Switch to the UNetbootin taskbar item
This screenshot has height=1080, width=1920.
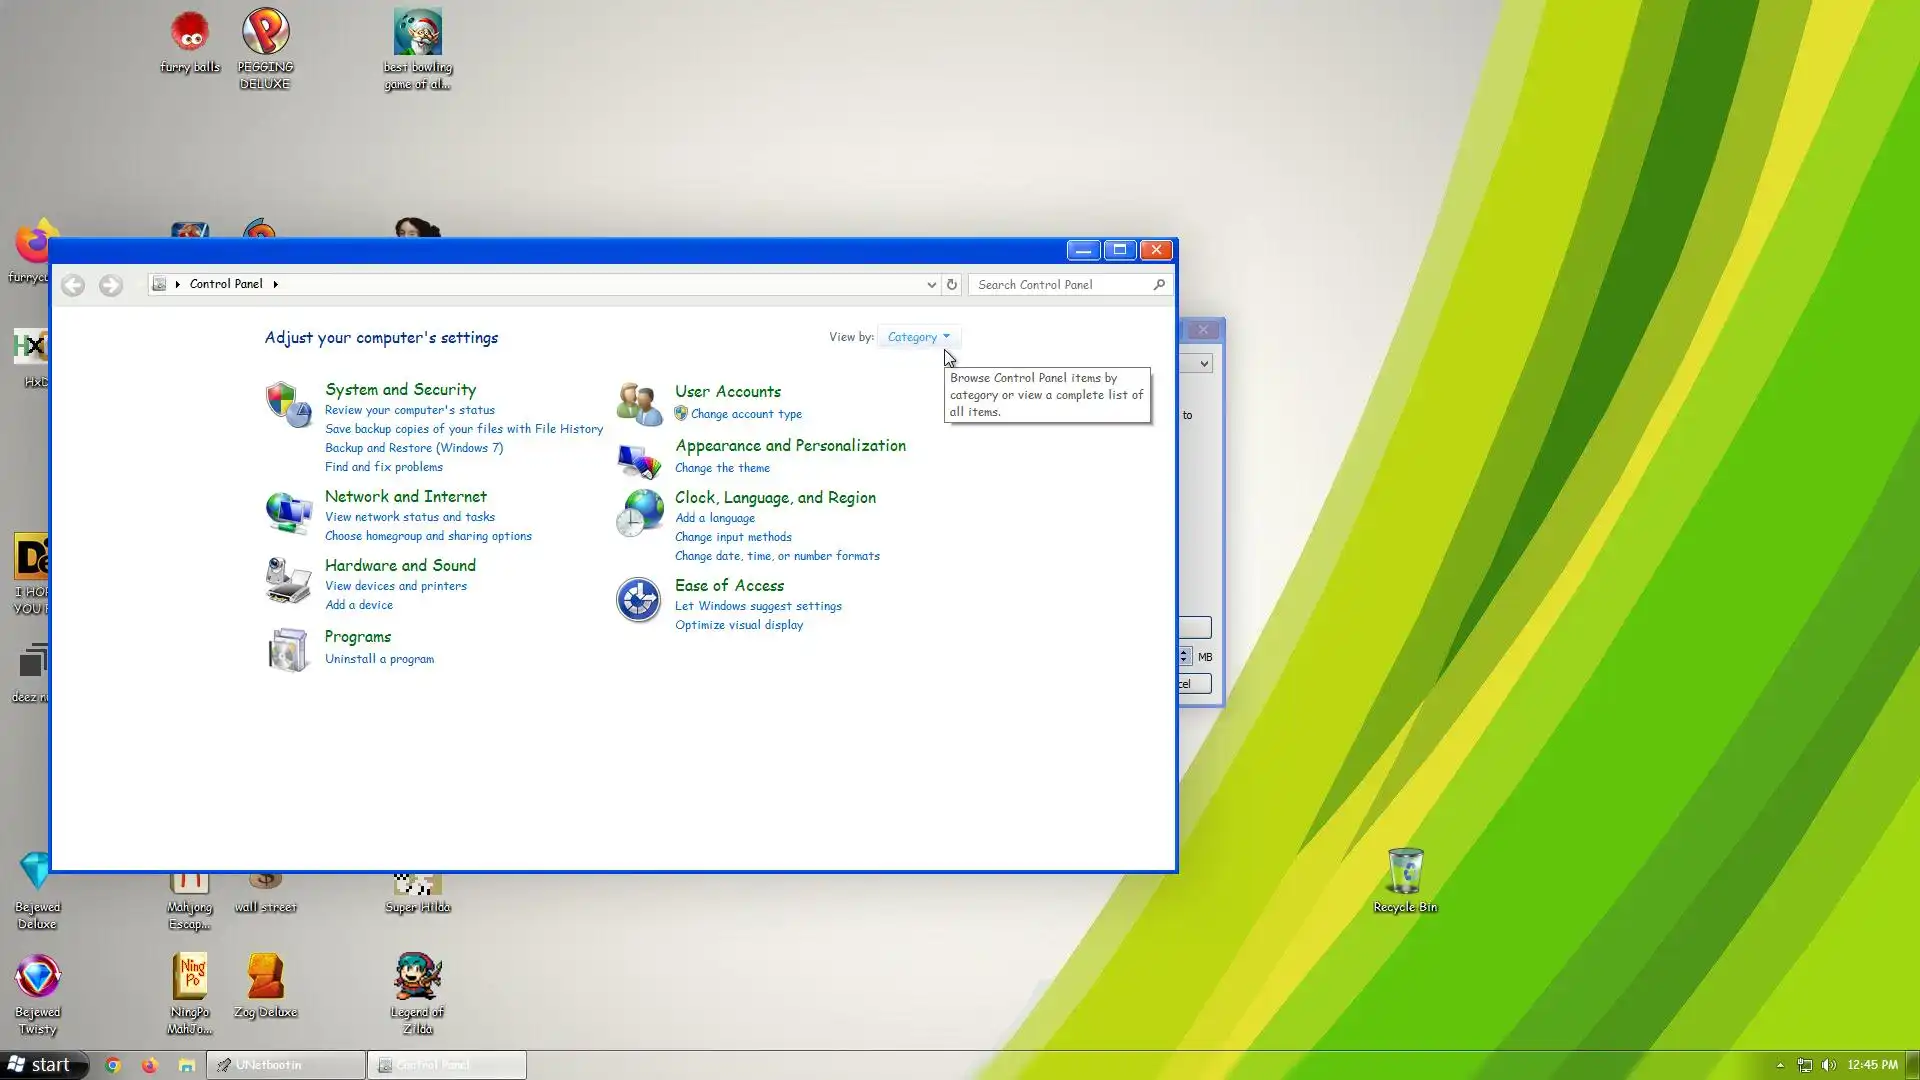point(286,1065)
